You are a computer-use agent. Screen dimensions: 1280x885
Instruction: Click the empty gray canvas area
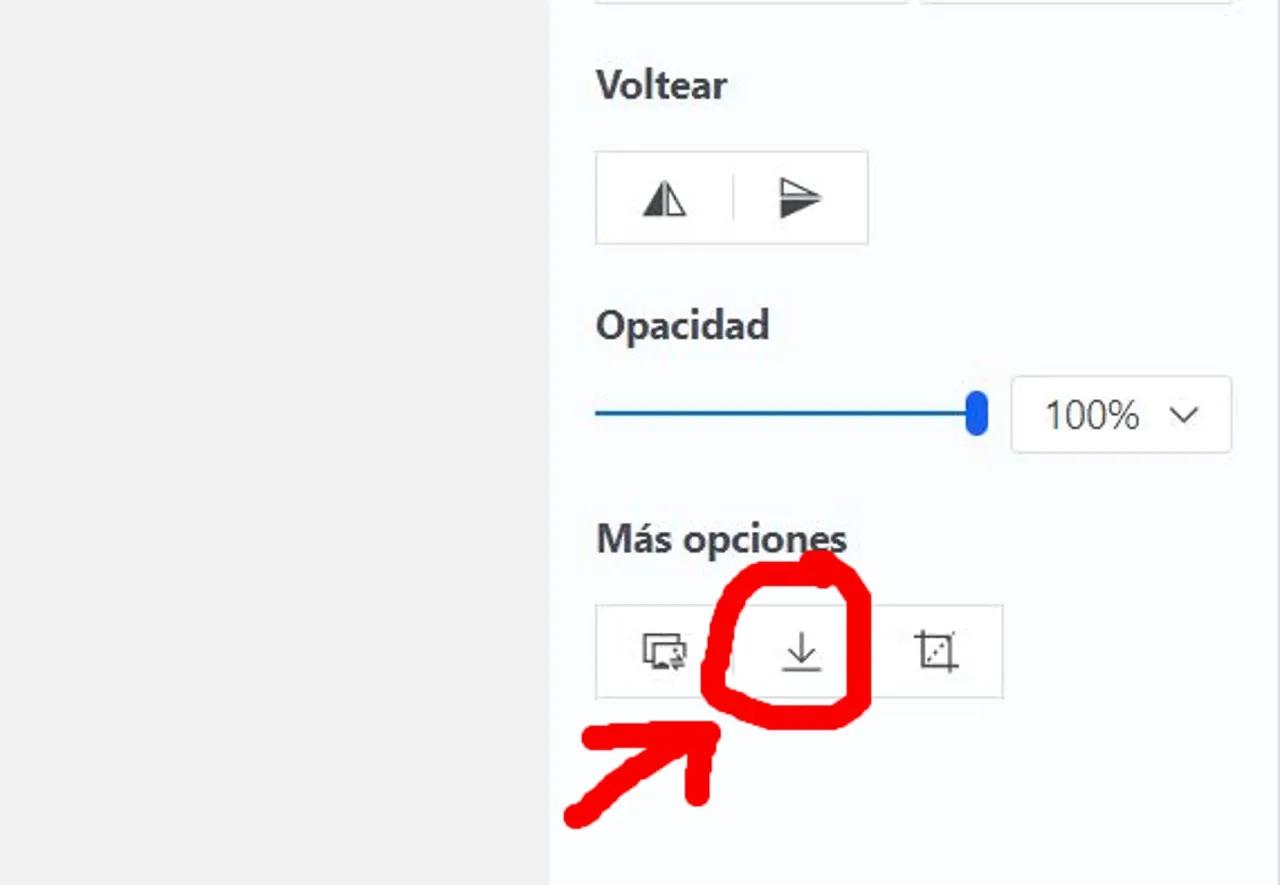[x=274, y=442]
